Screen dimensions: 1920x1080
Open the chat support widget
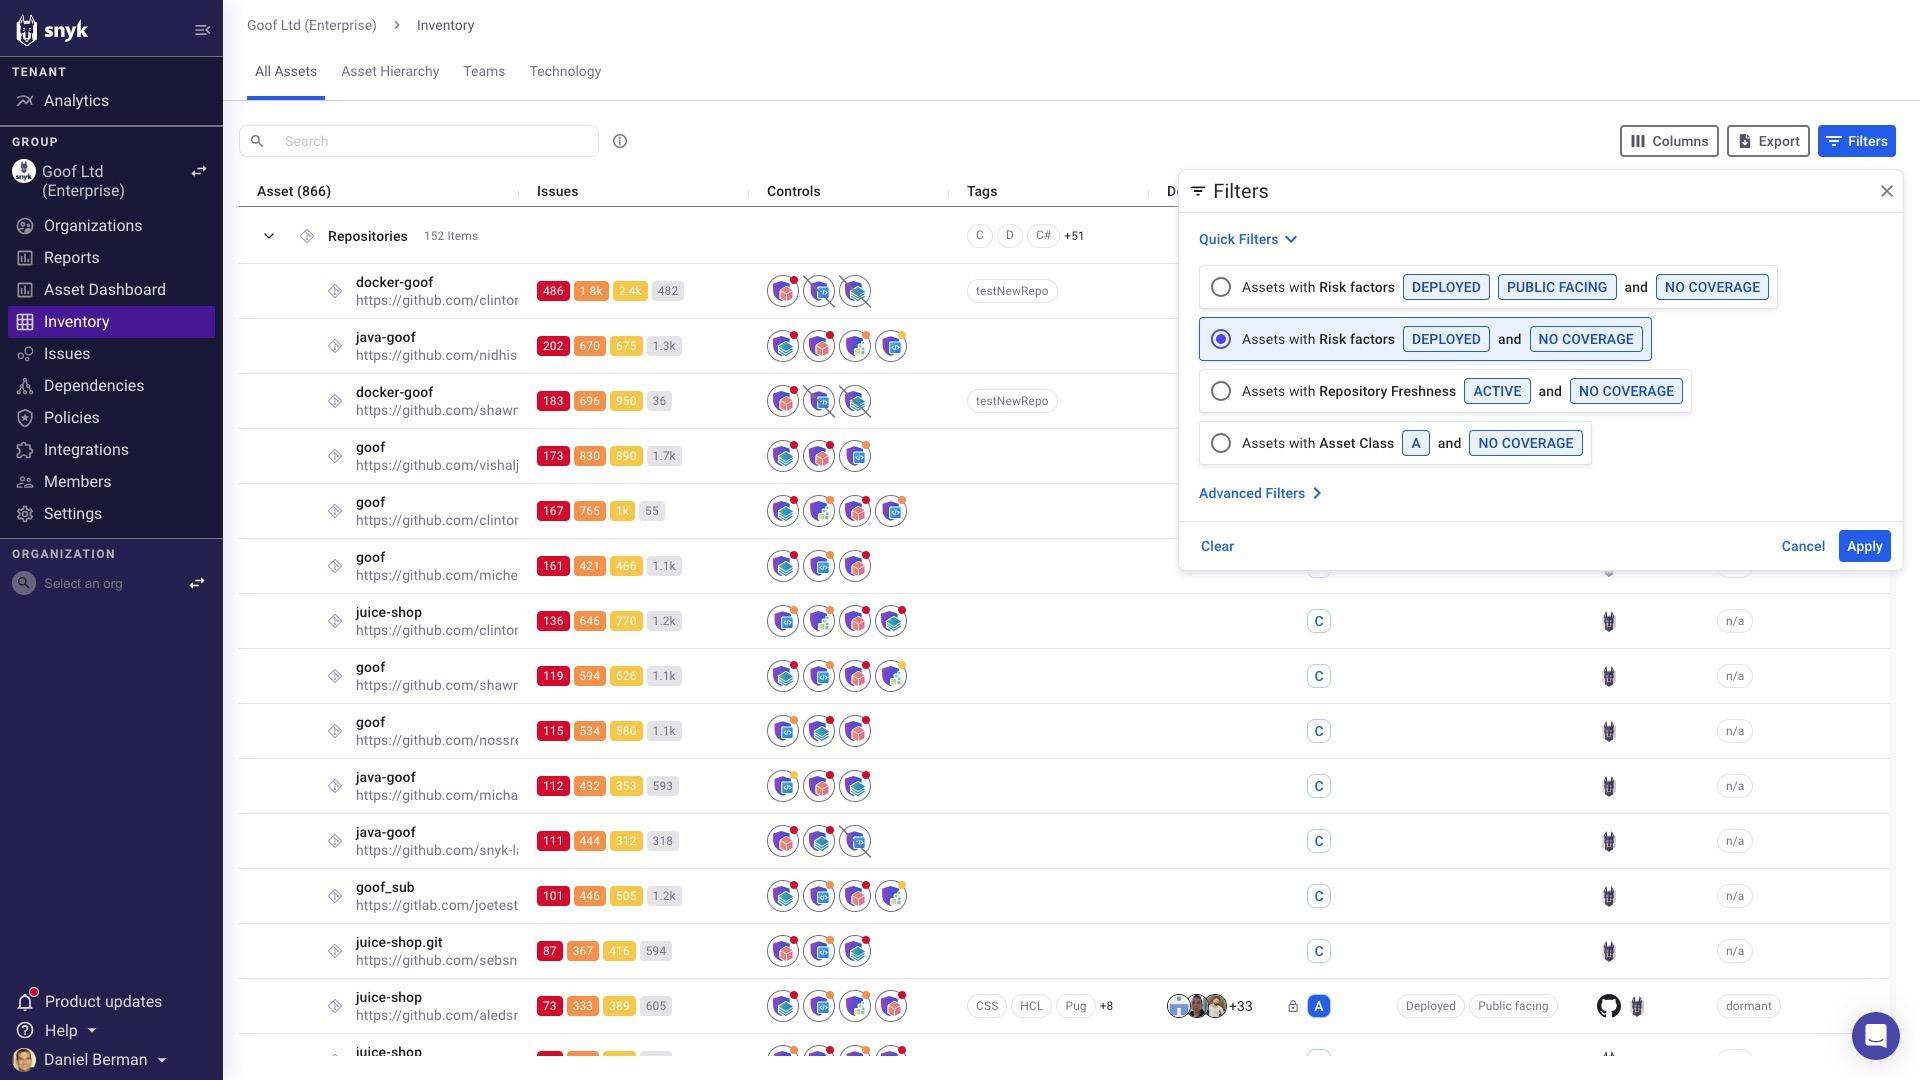point(1875,1035)
